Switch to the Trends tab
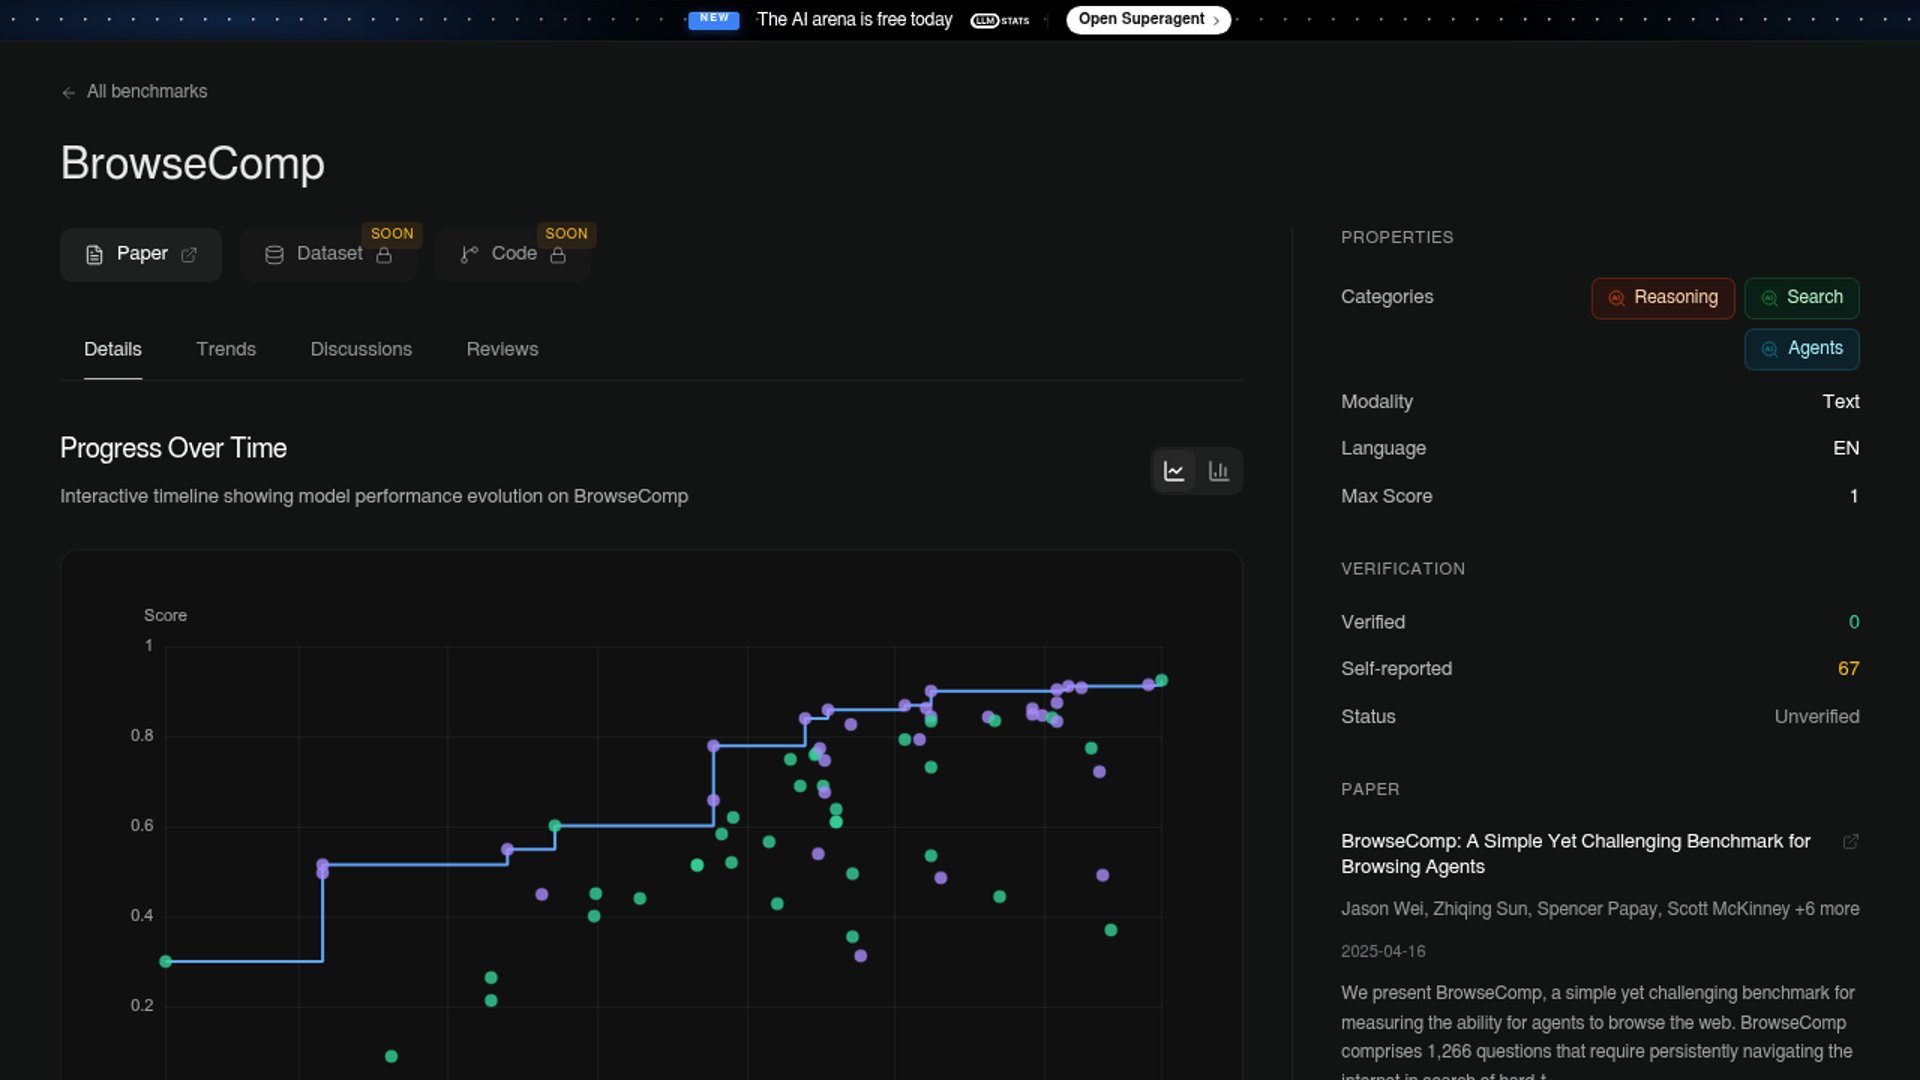This screenshot has height=1080, width=1920. tap(226, 349)
